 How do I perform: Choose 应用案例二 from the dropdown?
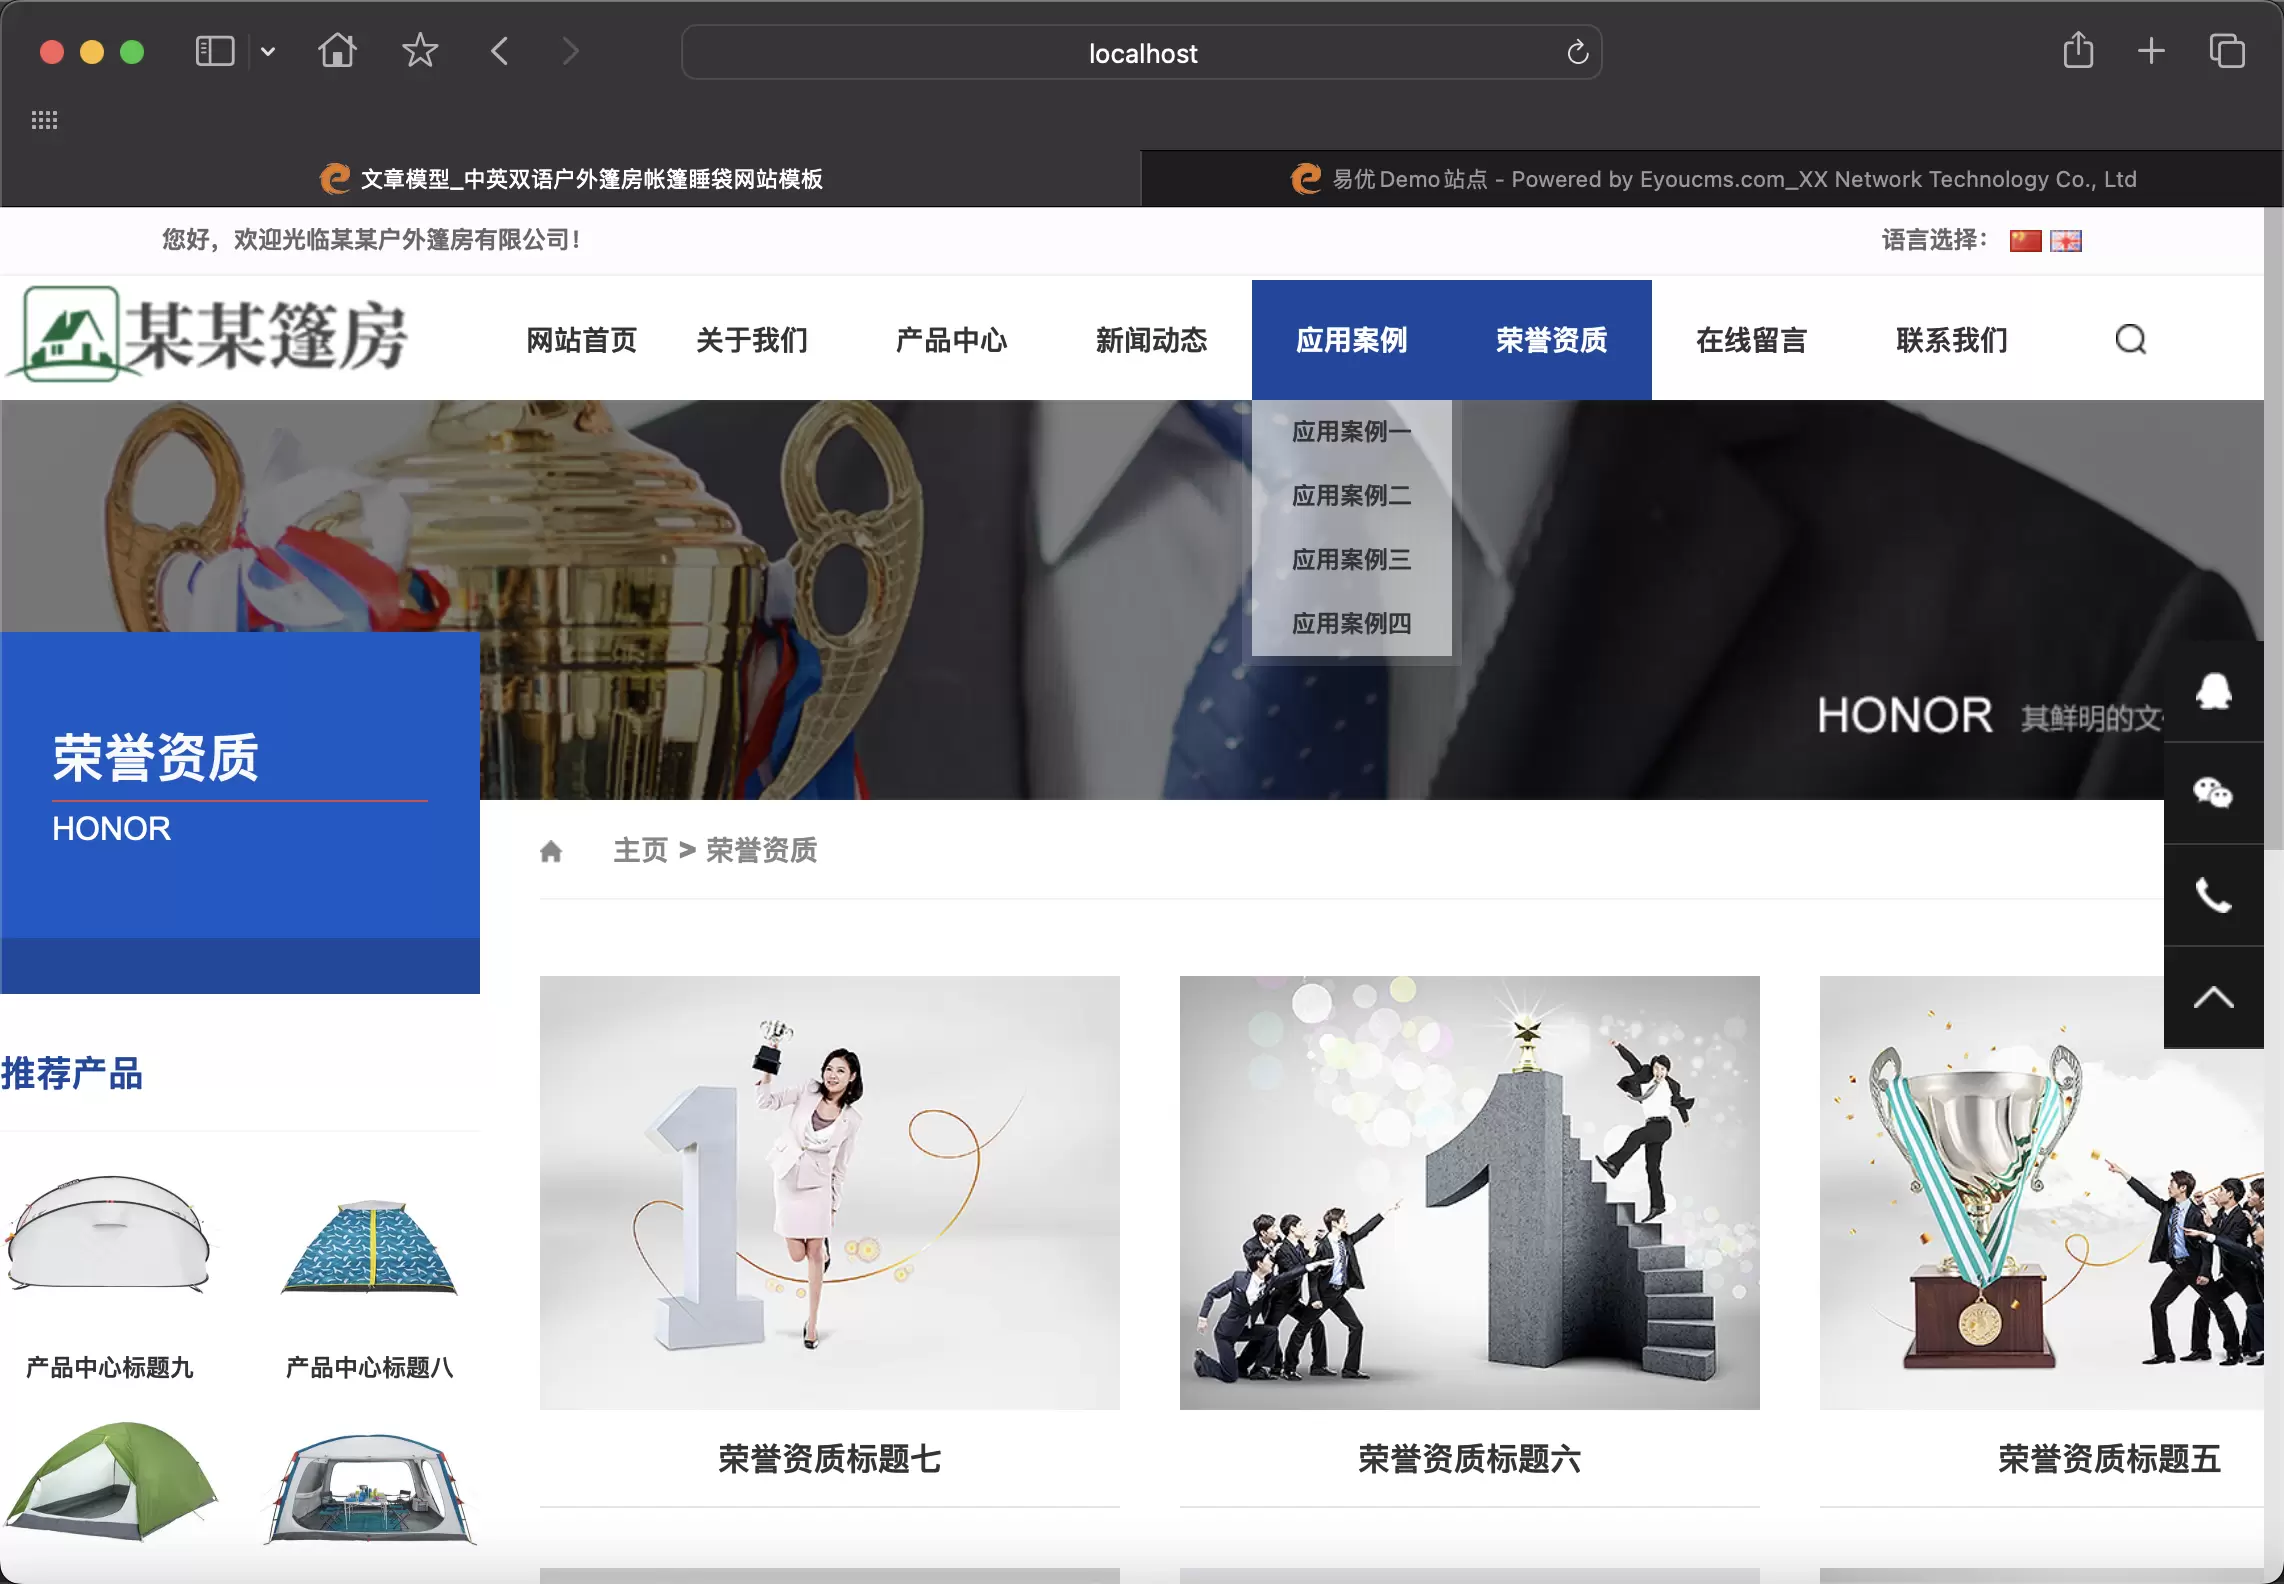(1352, 496)
